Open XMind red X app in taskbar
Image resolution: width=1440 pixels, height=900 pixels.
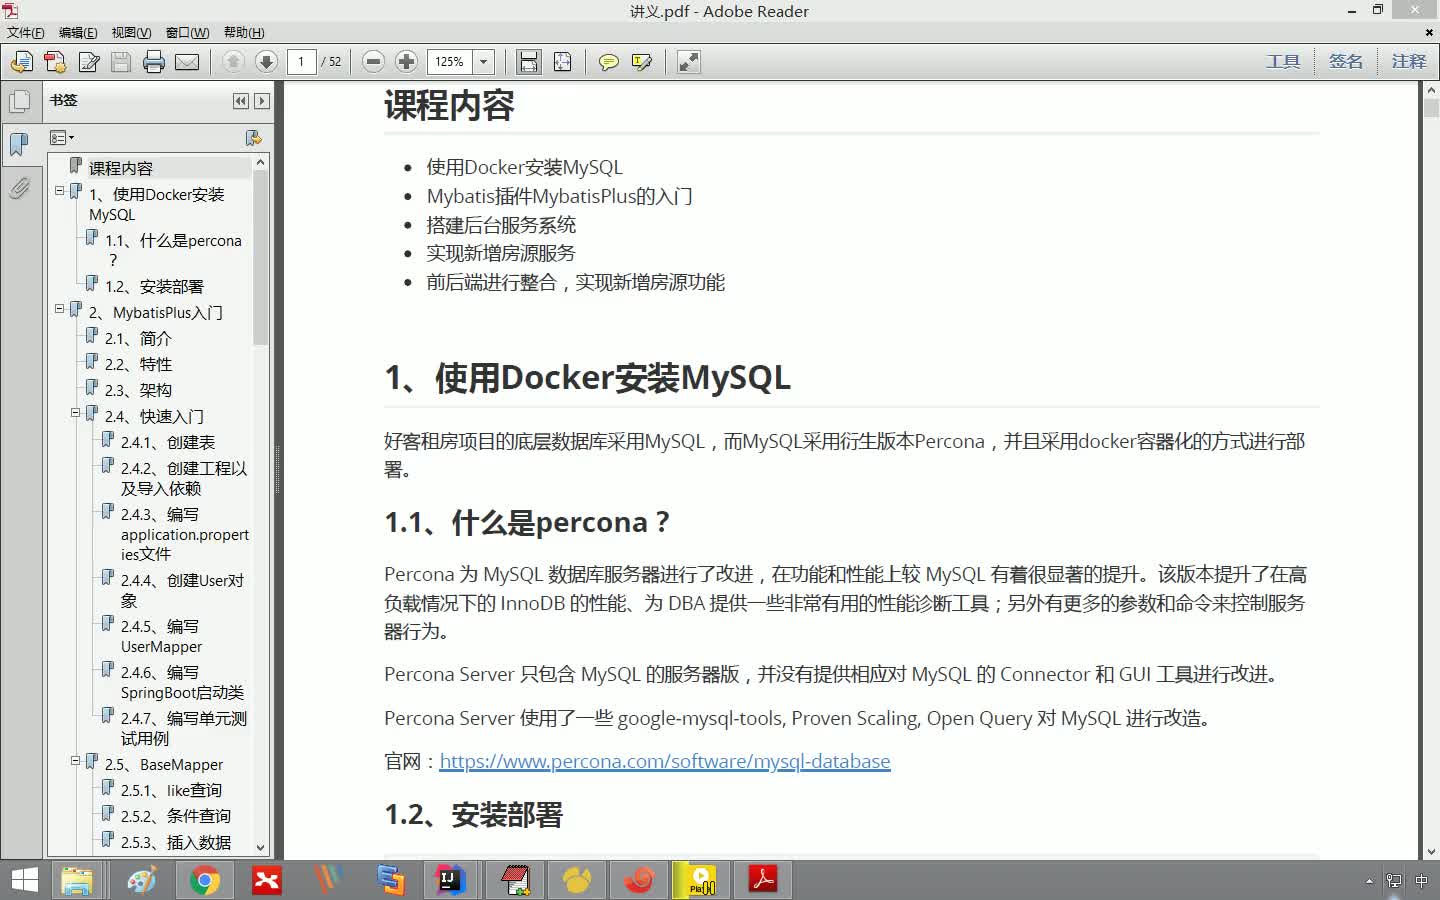point(267,880)
